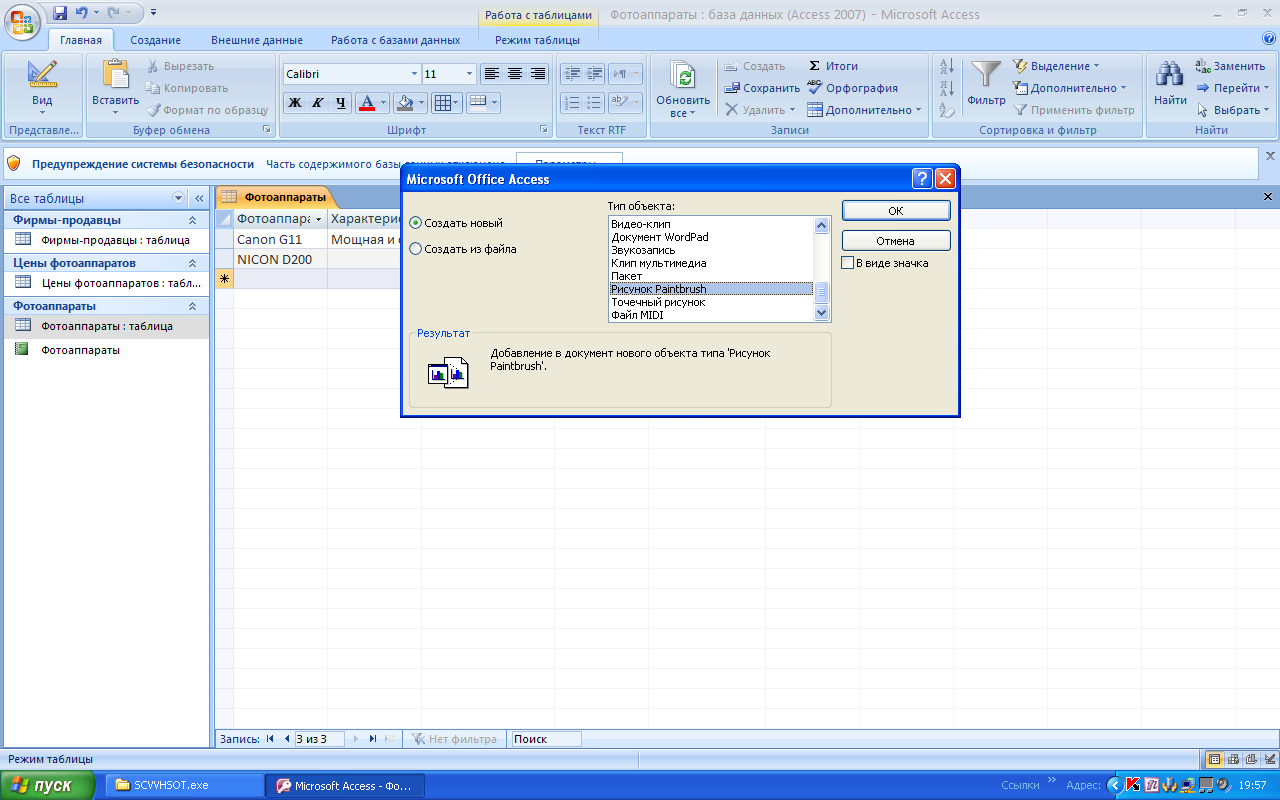Click Отмена in the dialog
Viewport: 1280px width, 800px height.
(896, 241)
